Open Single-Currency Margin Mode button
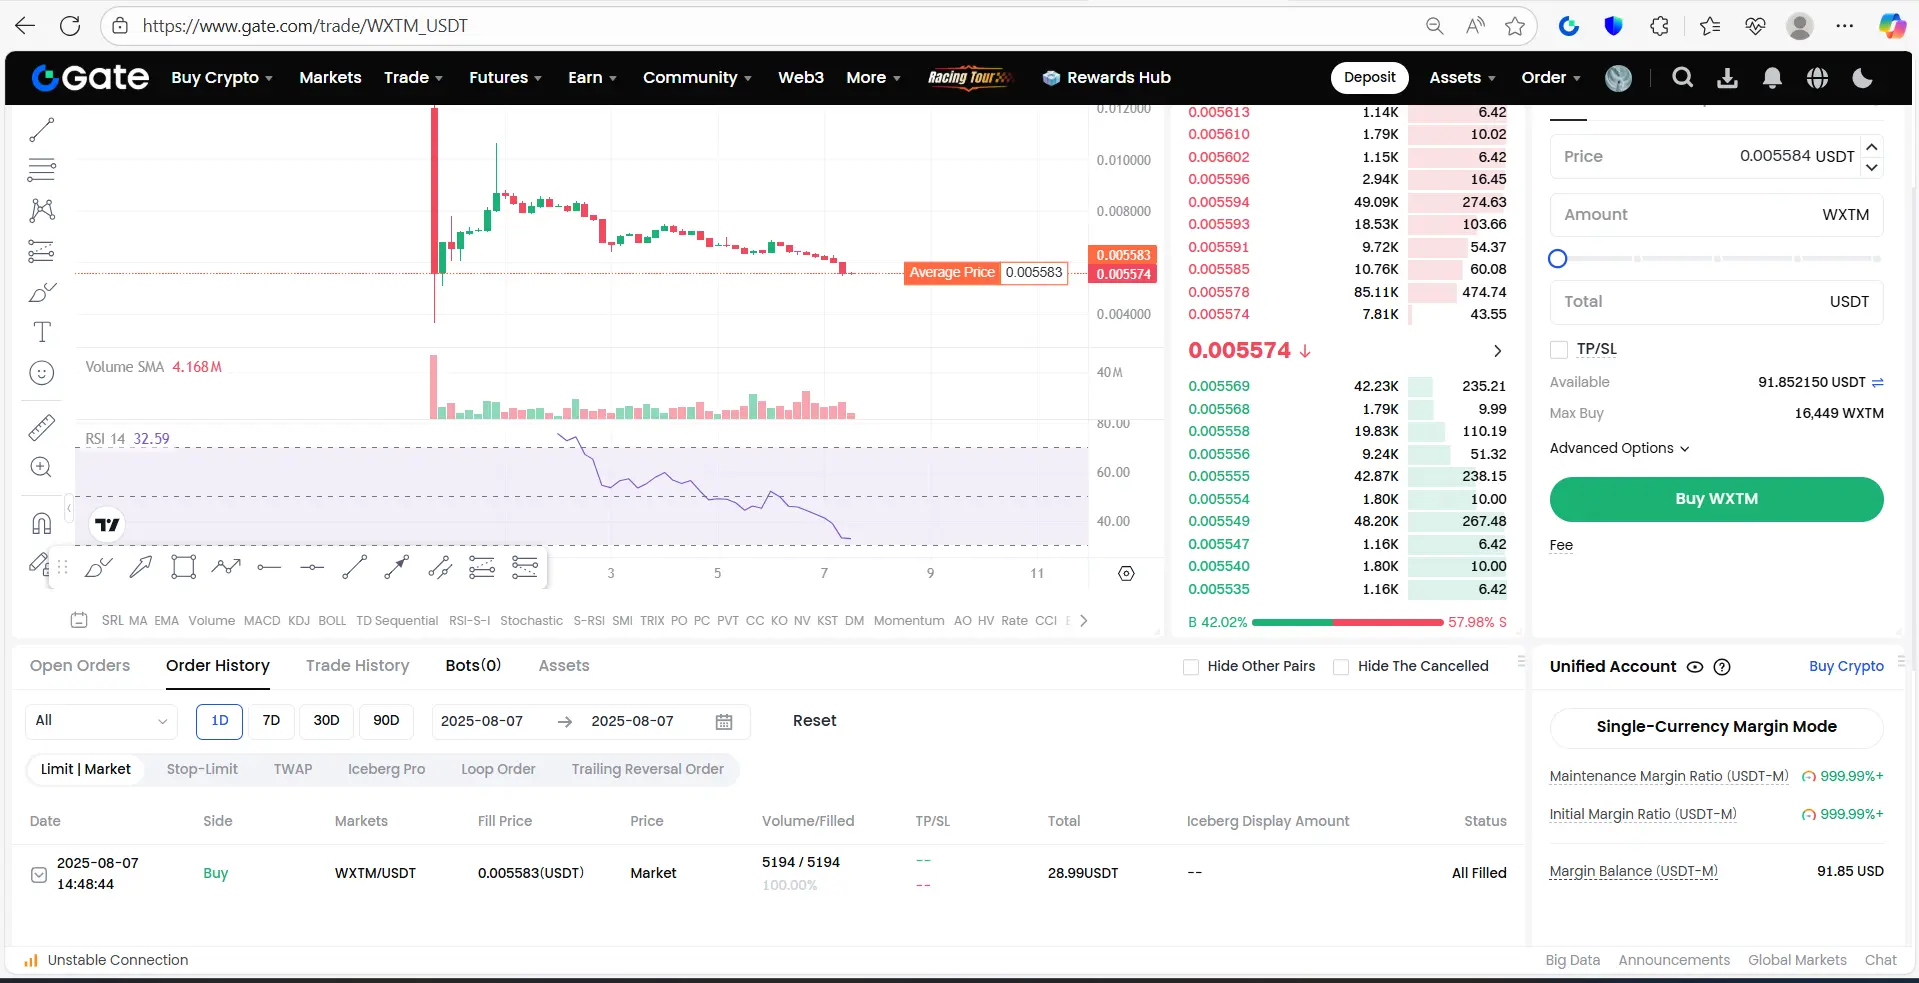Image resolution: width=1919 pixels, height=983 pixels. (1716, 727)
